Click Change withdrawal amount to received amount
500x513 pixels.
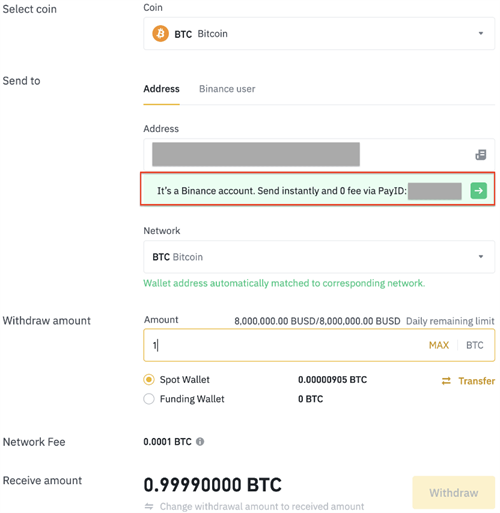coord(262,506)
